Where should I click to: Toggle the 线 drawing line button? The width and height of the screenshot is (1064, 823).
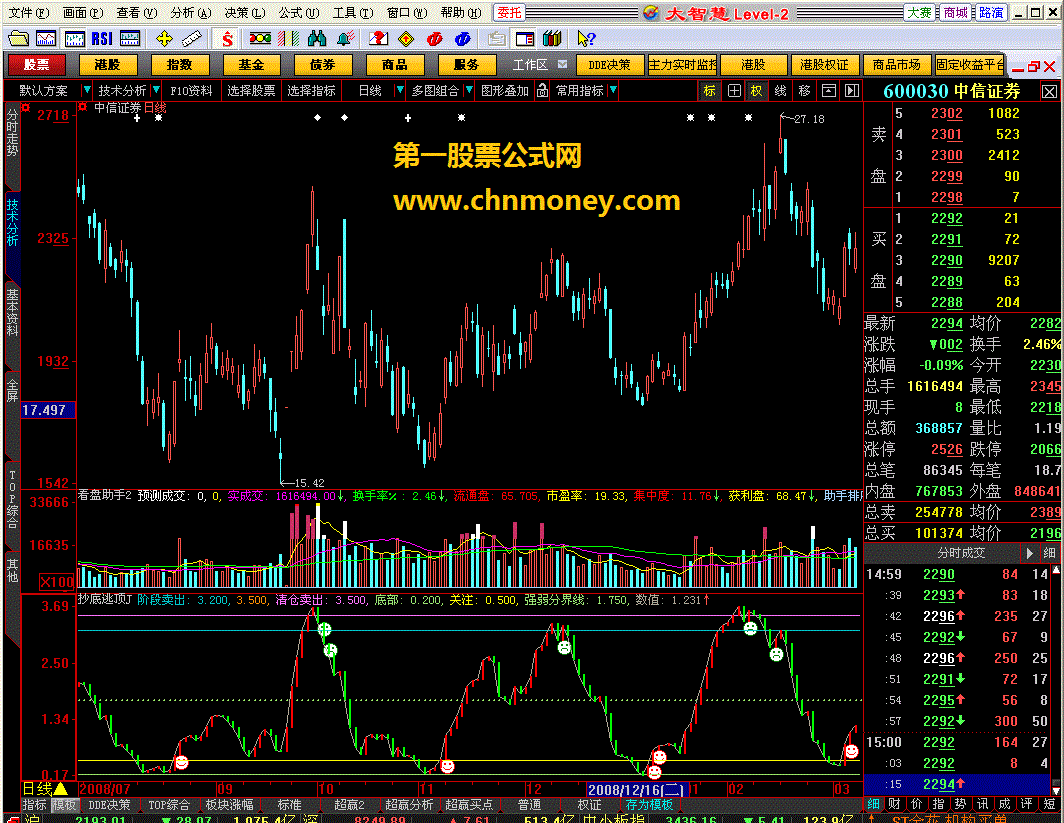(780, 90)
